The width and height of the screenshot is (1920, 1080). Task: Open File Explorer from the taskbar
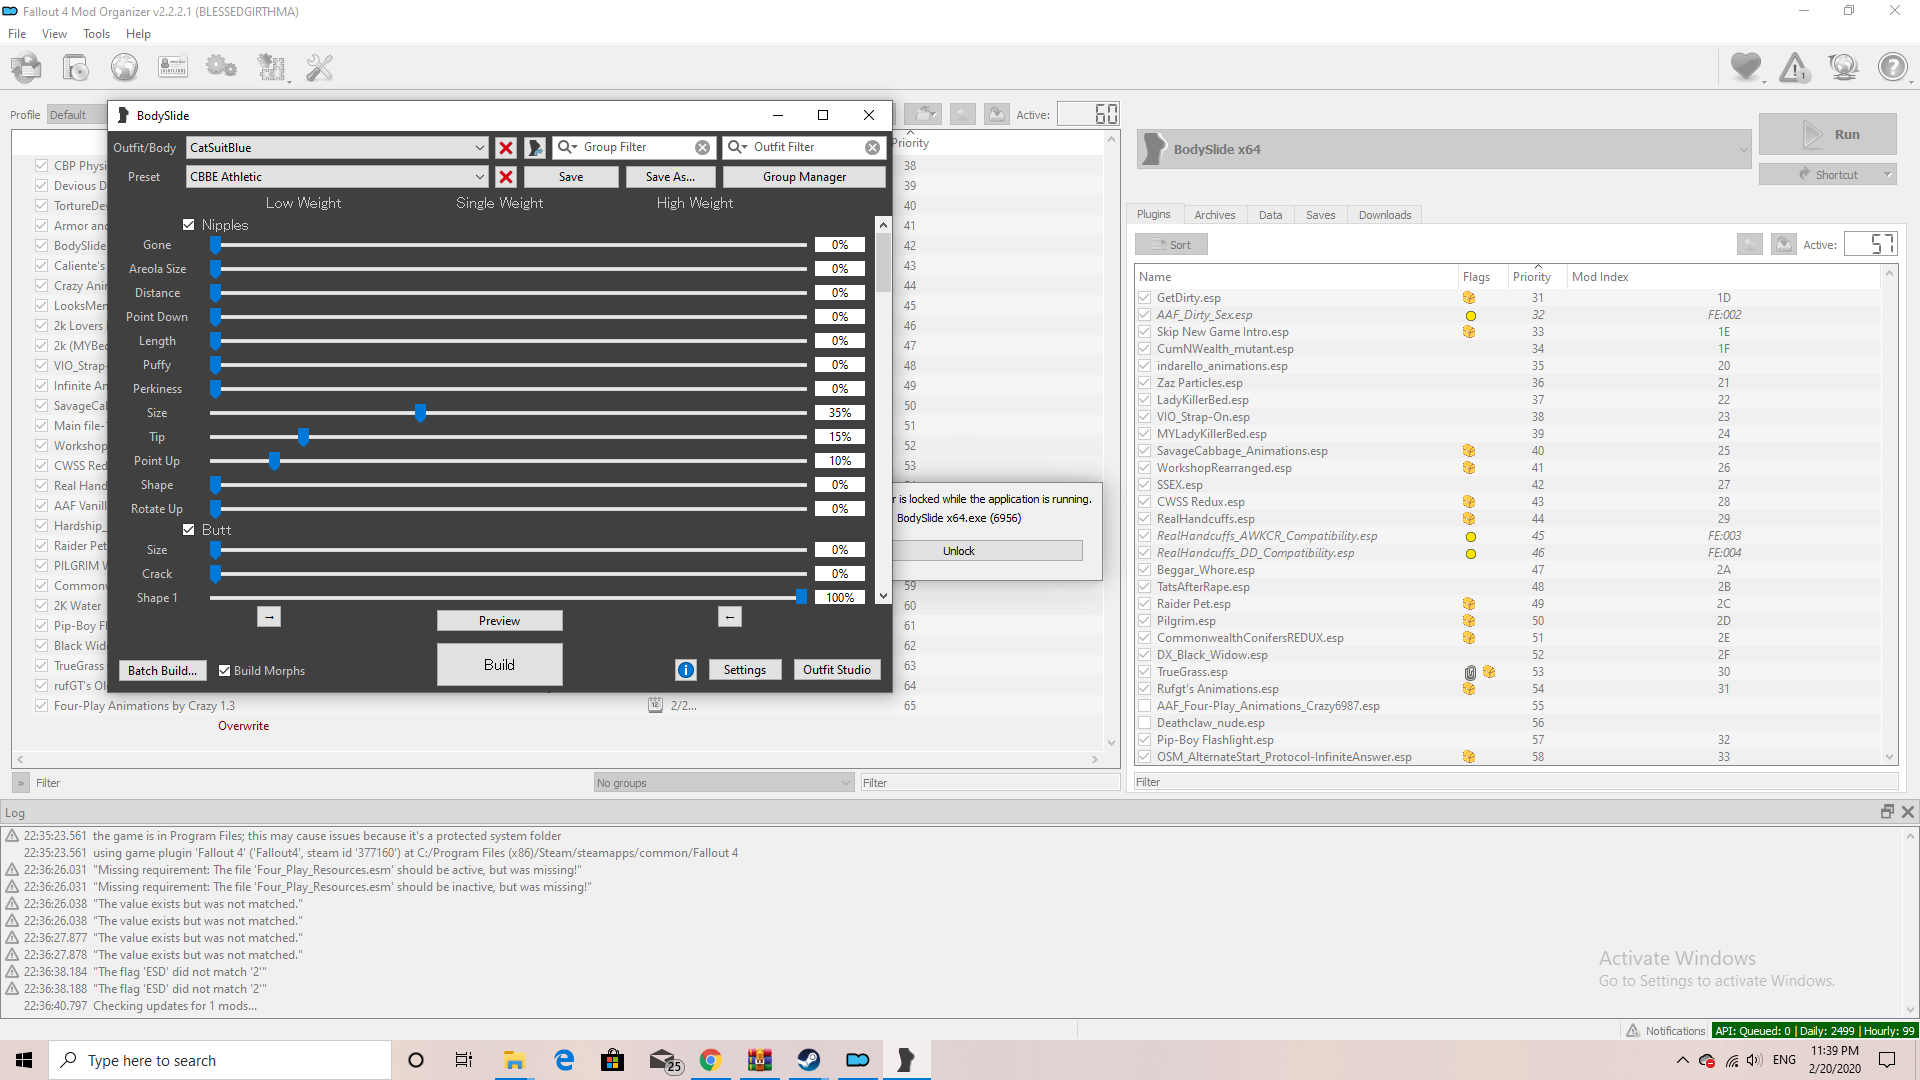pyautogui.click(x=514, y=1060)
